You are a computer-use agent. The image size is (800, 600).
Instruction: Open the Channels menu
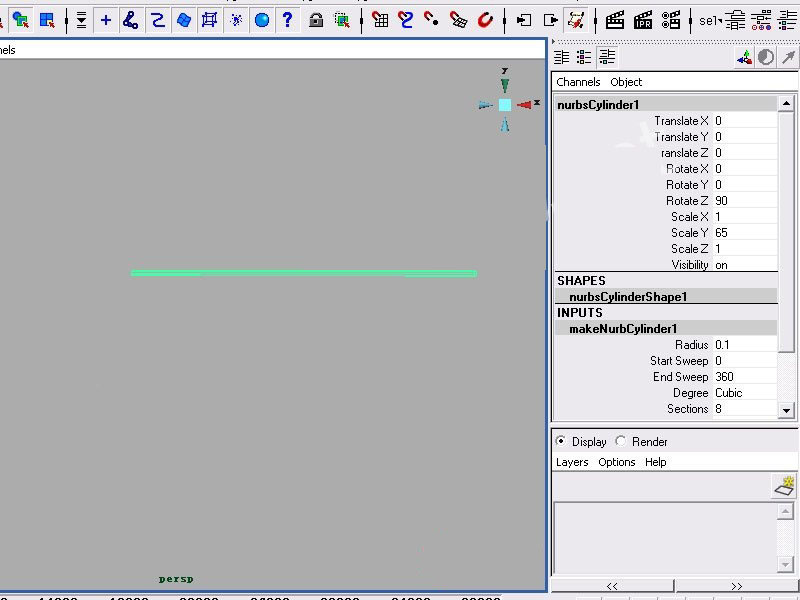pyautogui.click(x=578, y=82)
